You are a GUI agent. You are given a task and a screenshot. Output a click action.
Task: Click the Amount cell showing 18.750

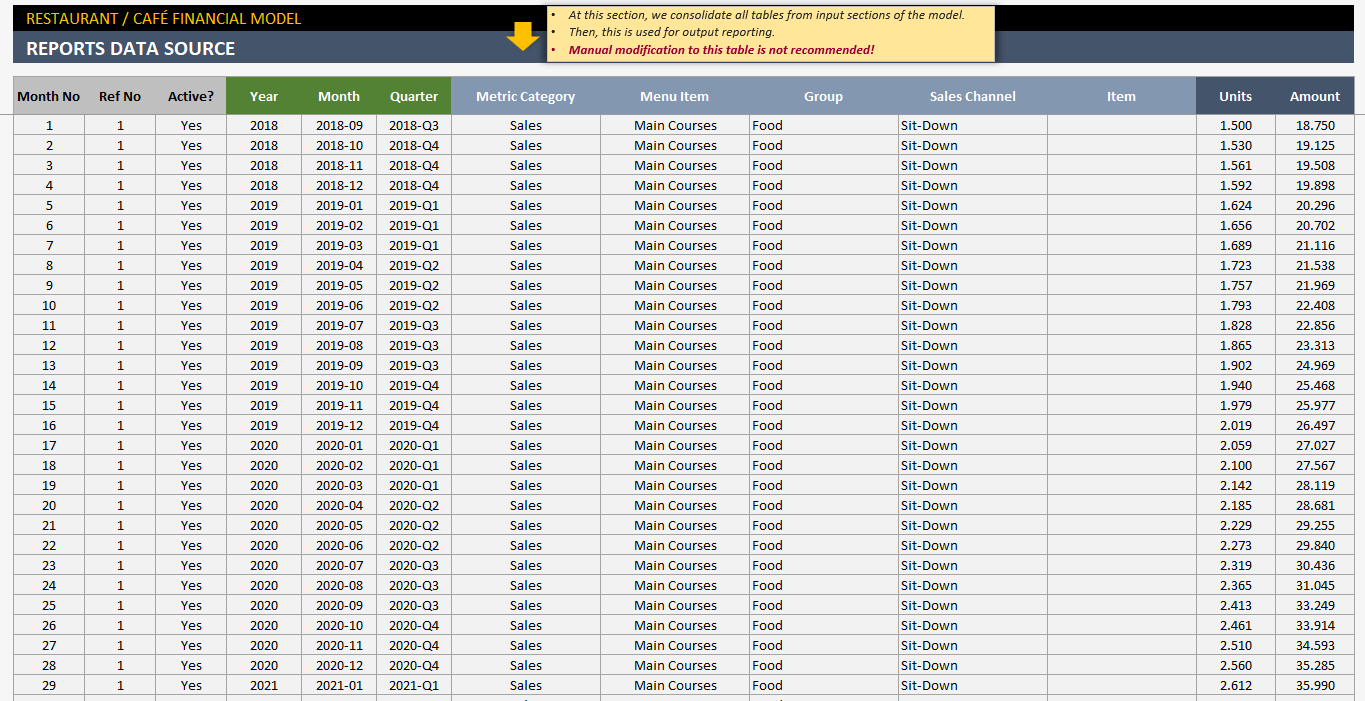[x=1314, y=125]
